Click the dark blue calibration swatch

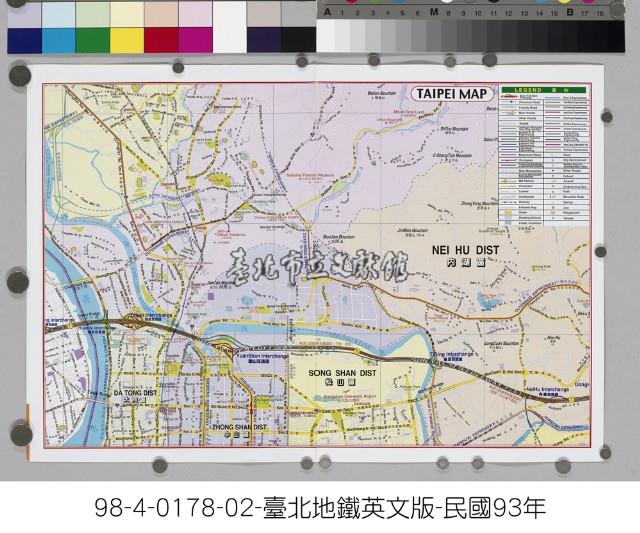tap(24, 40)
